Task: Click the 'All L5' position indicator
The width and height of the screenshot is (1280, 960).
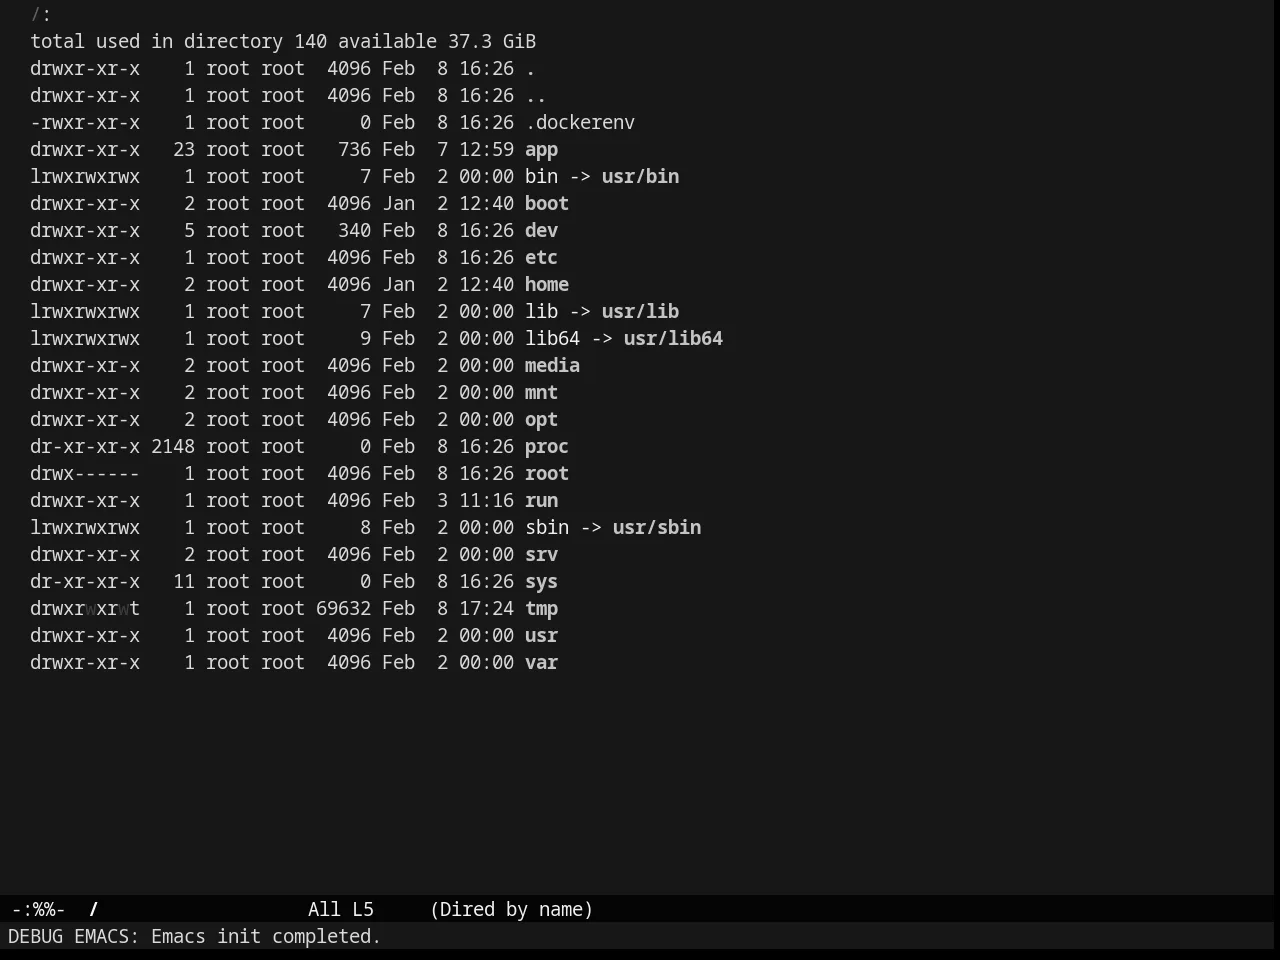Action: coord(341,910)
